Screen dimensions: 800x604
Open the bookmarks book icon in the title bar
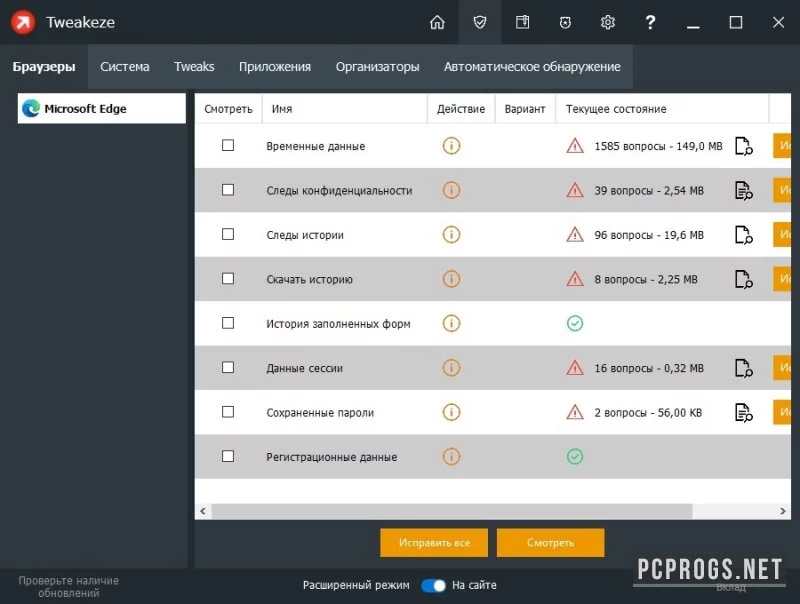coord(522,22)
